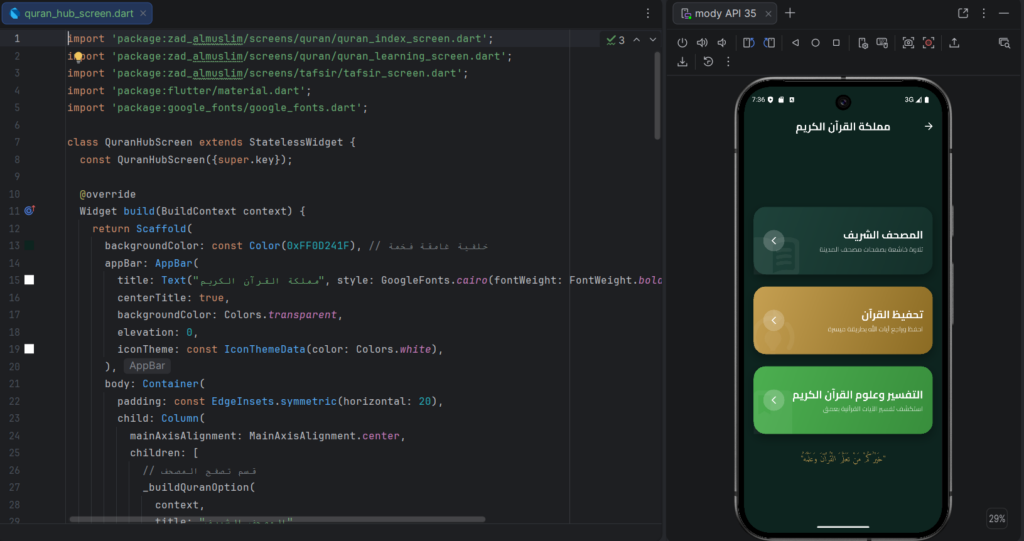This screenshot has height=541, width=1024.
Task: Open dark green color swatch on line 13
Action: 29,246
